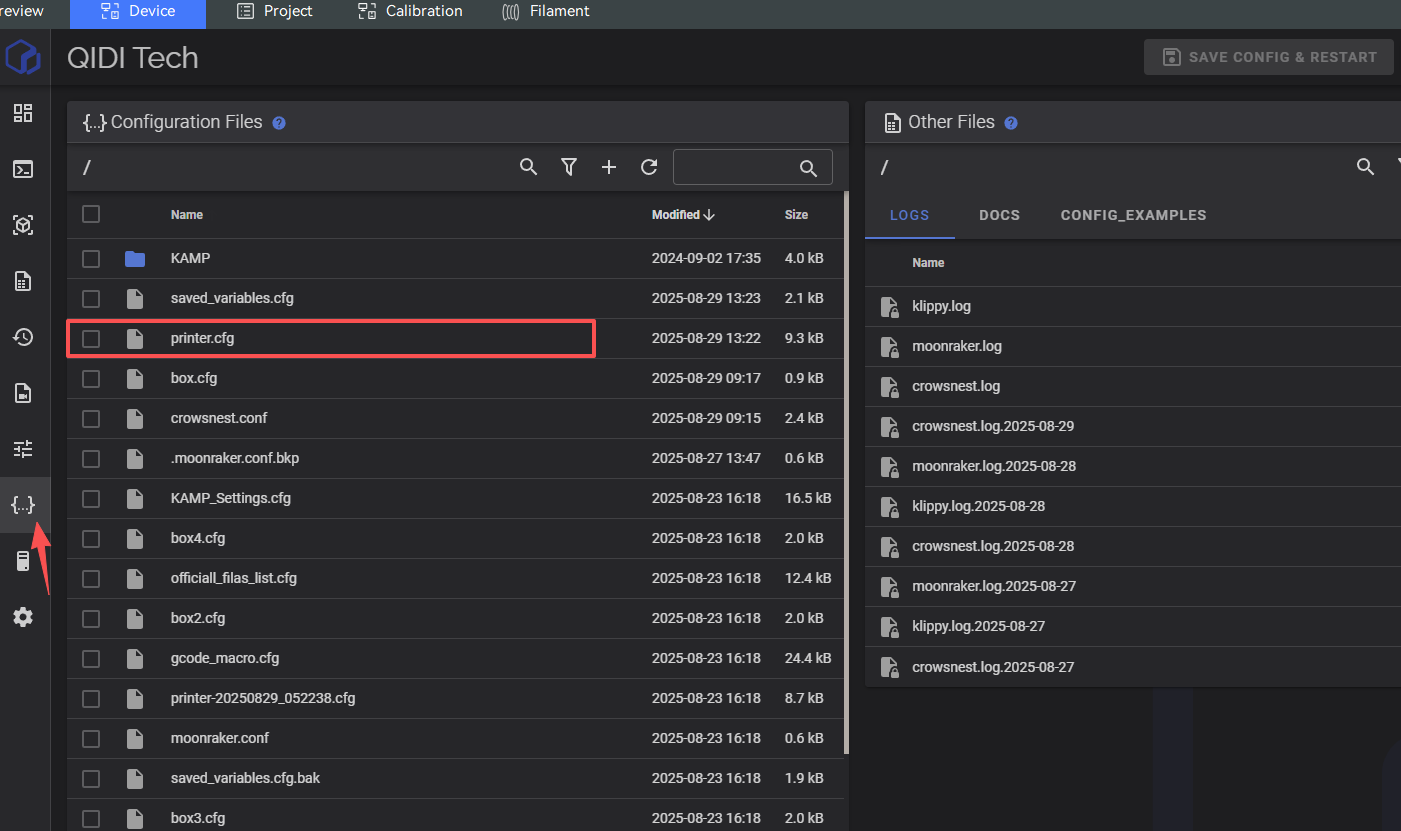Click the refresh icon in Configuration Files

click(649, 167)
